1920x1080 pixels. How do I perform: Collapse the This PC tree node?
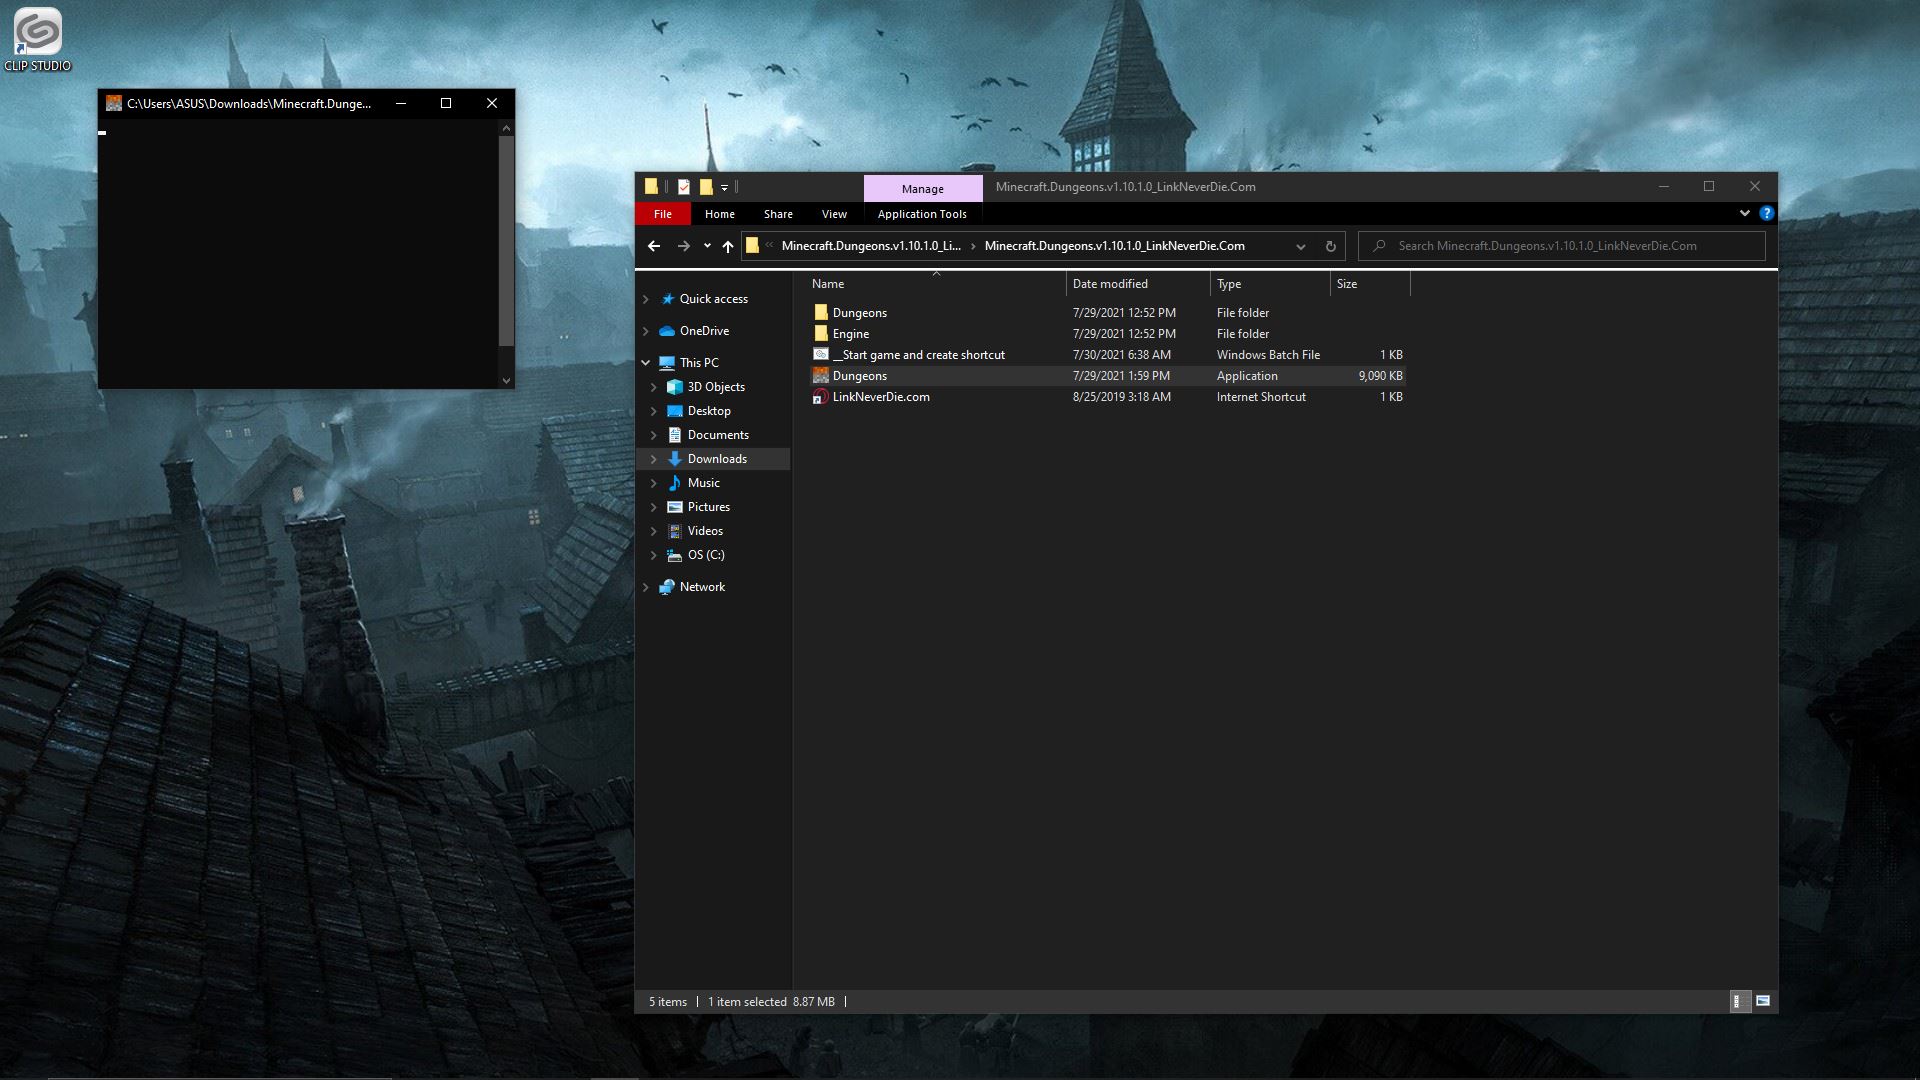(x=646, y=363)
